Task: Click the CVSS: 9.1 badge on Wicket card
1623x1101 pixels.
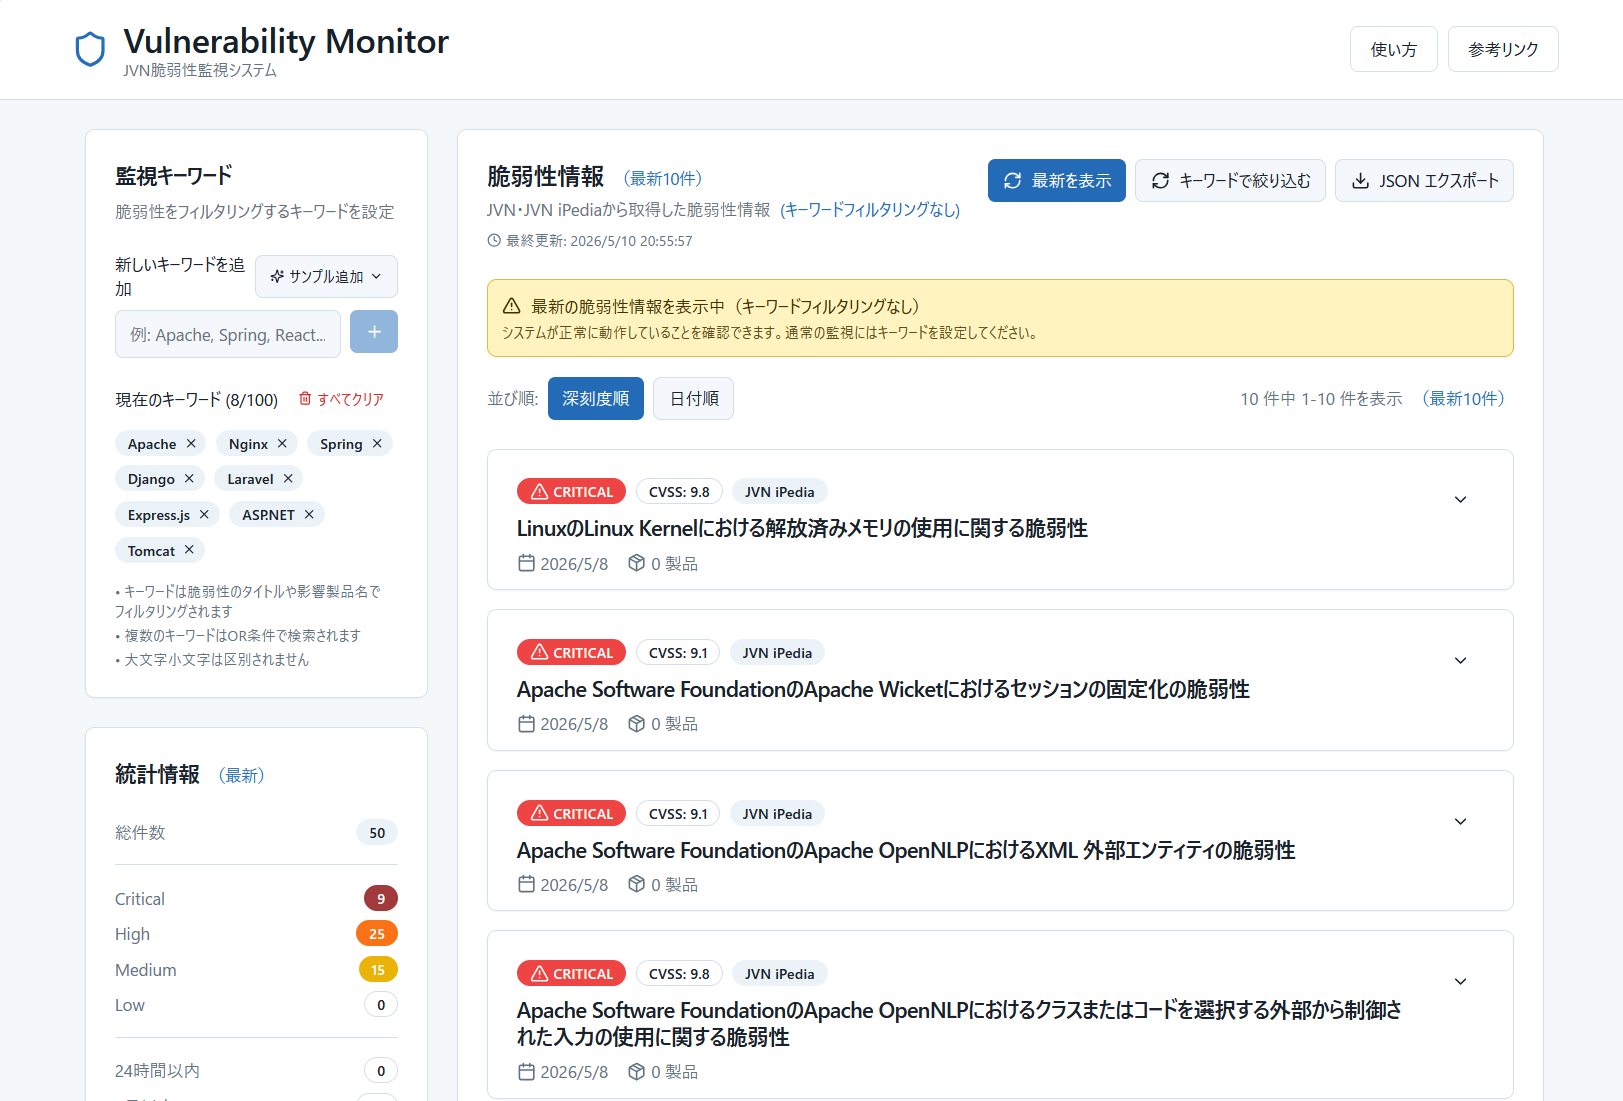Action: point(678,652)
